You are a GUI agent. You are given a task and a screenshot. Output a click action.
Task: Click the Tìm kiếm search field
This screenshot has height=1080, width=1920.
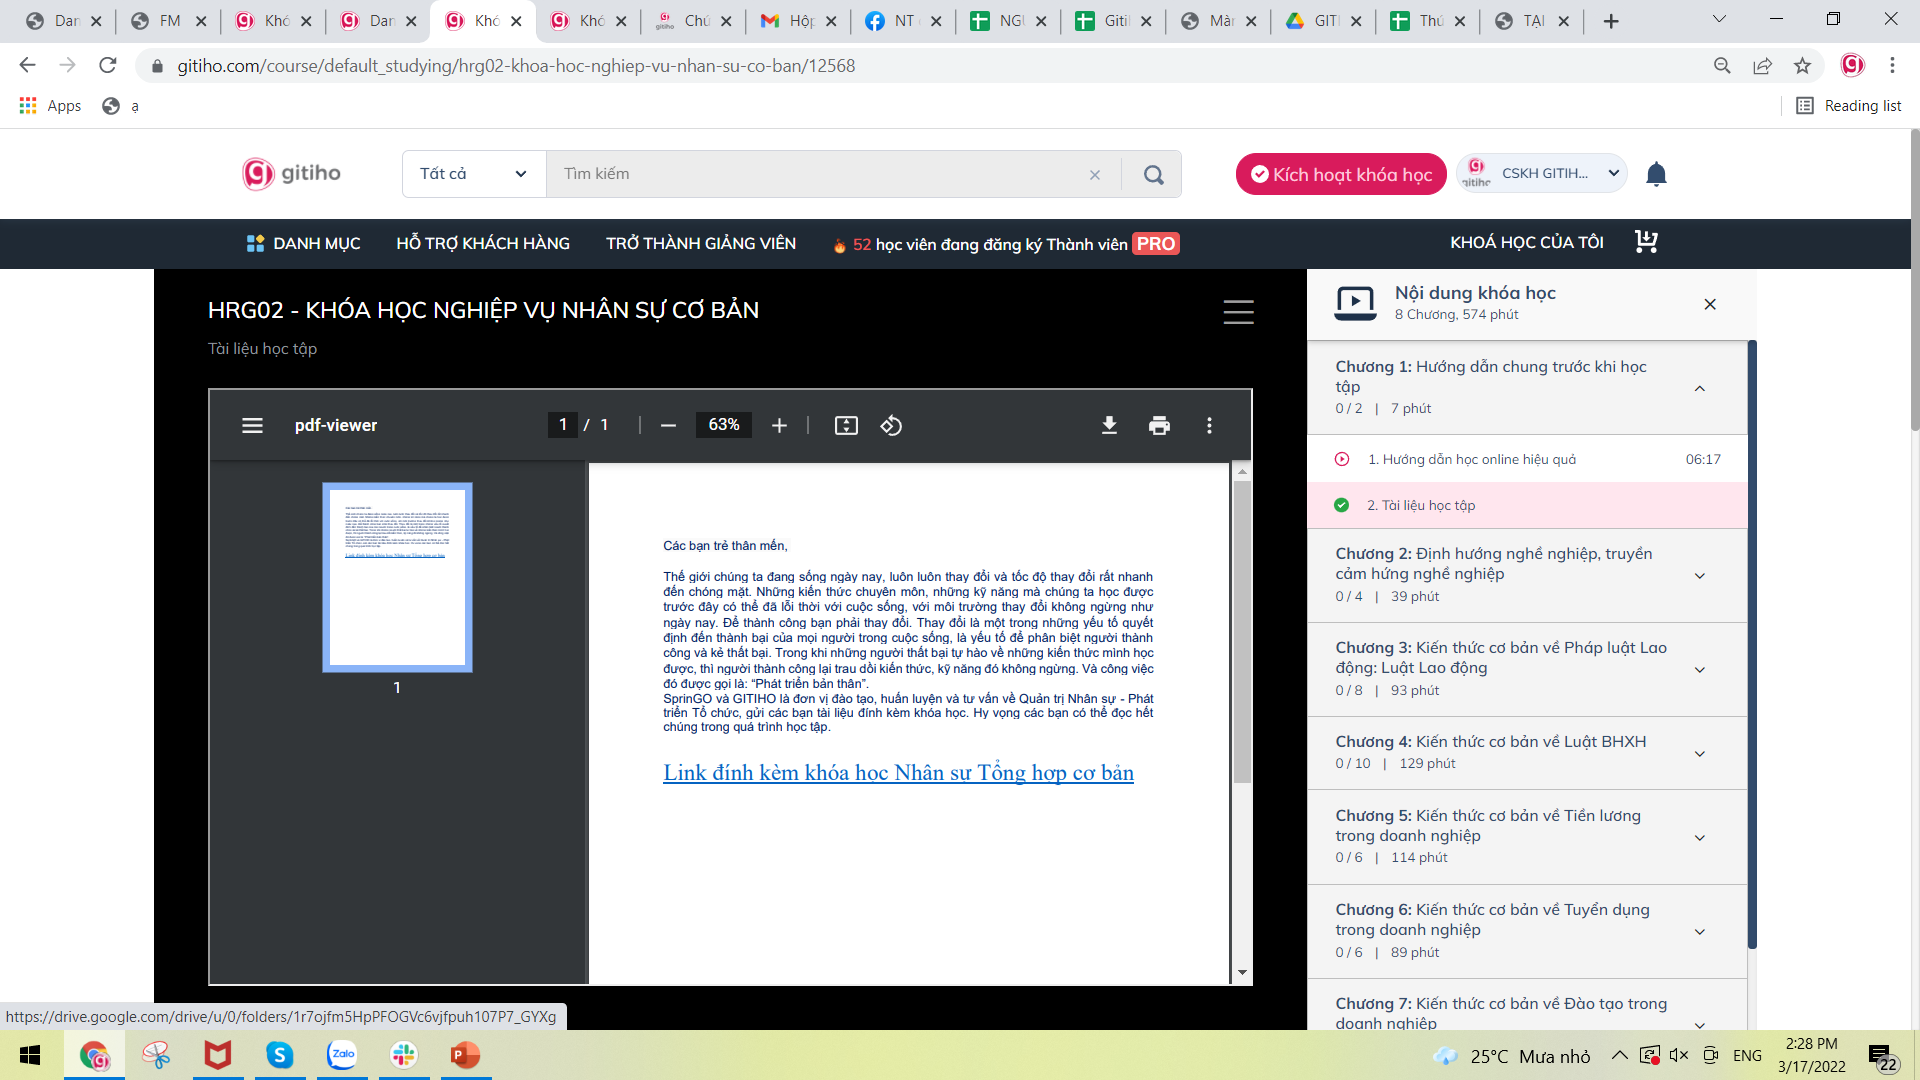point(820,174)
